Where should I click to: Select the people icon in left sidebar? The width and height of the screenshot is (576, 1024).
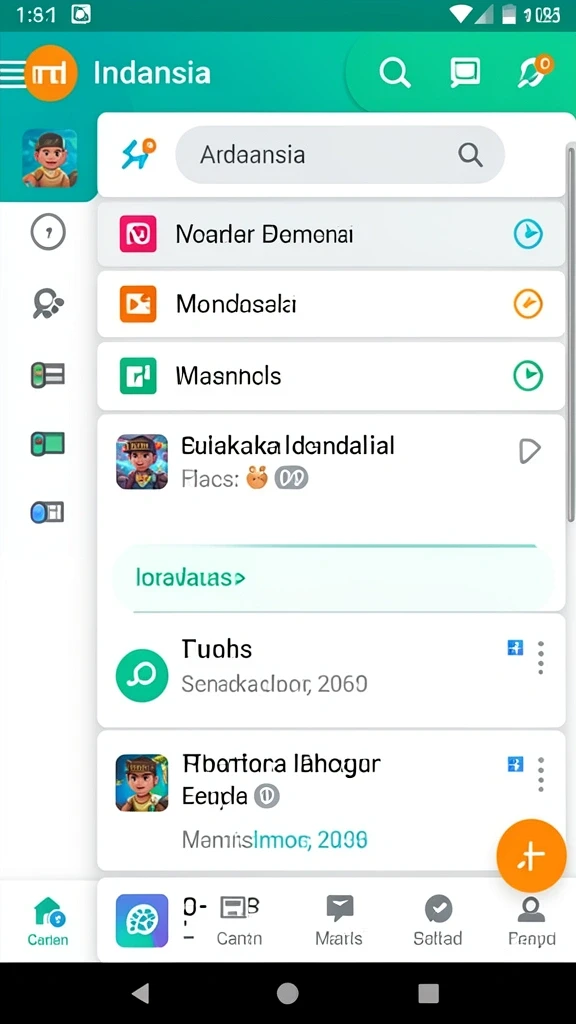(48, 304)
